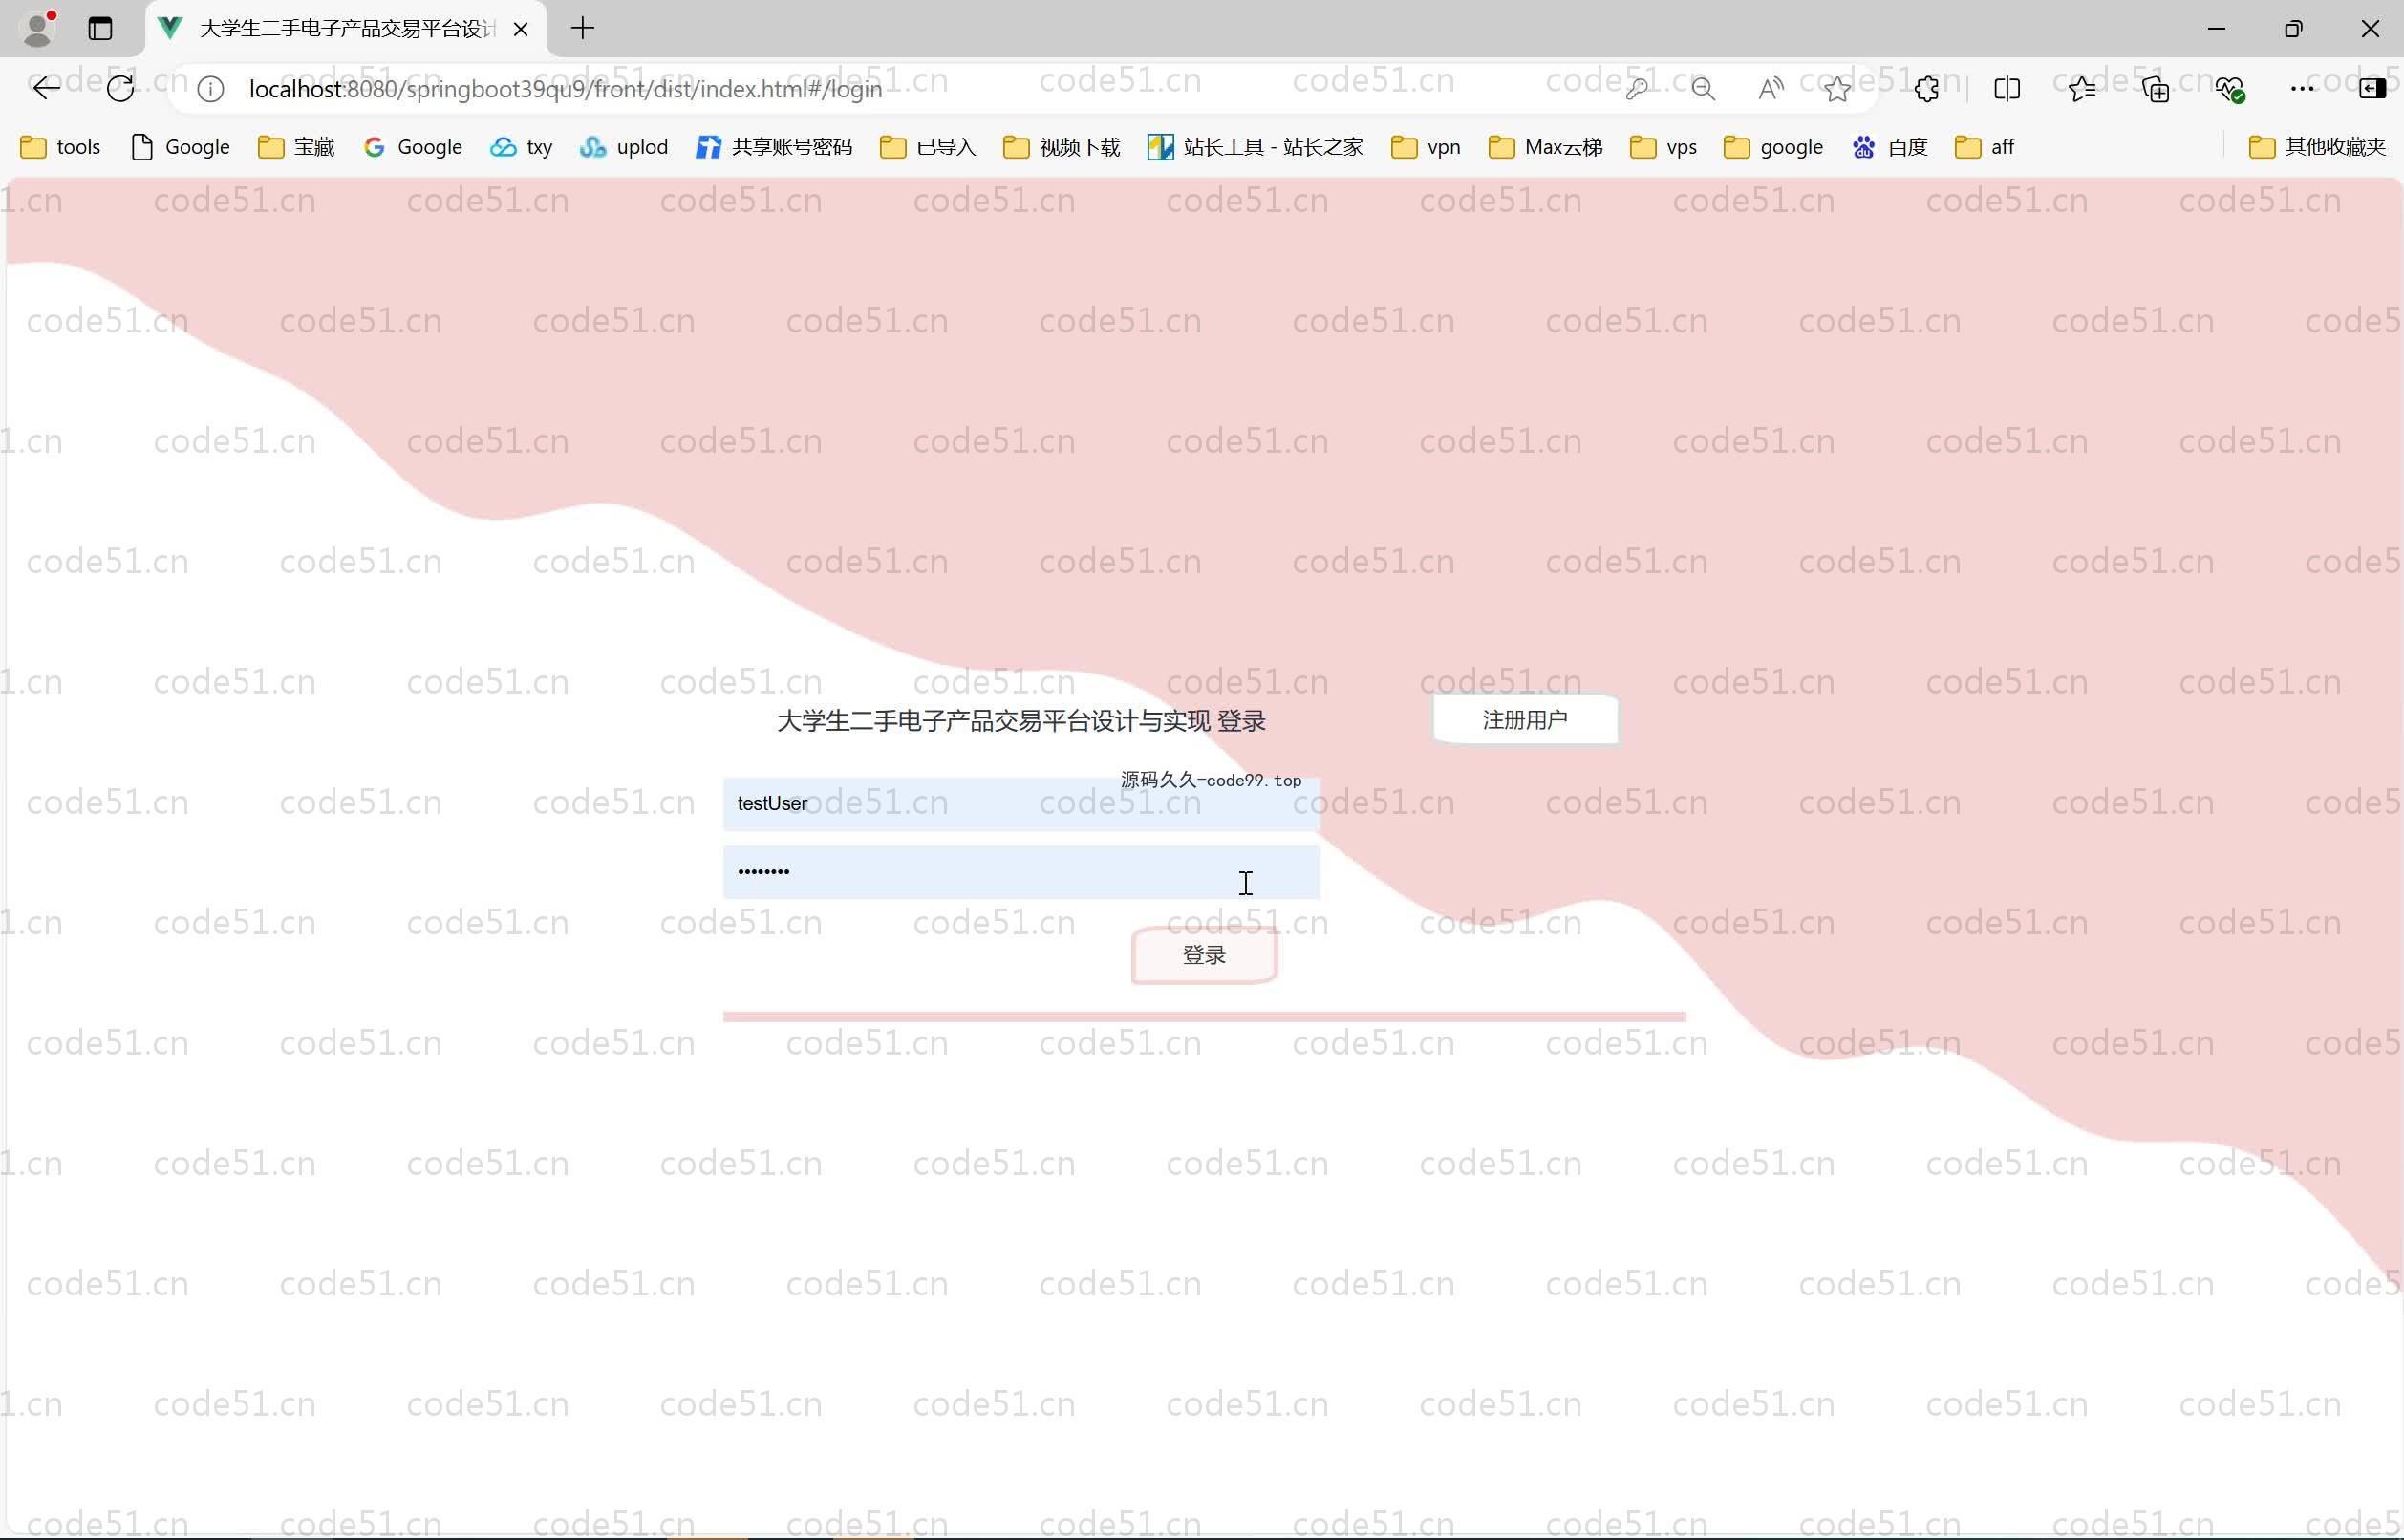Open the 站长工具 - 站长之家 bookmark

(1255, 147)
